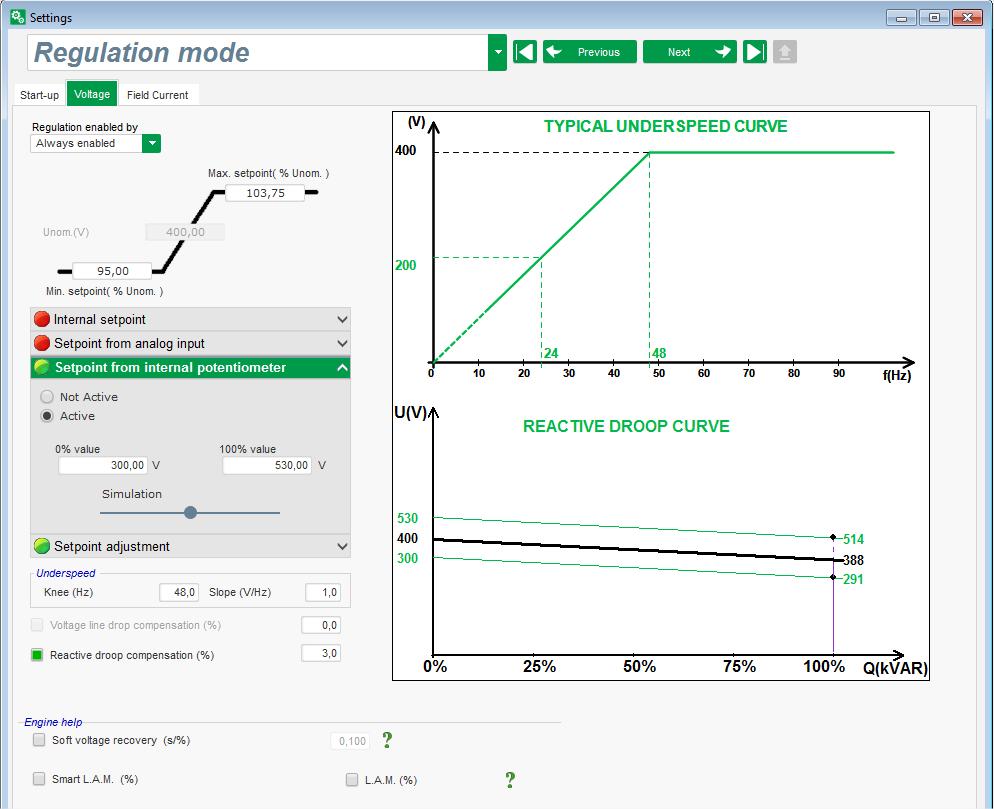Jump to last page icon
994x809 pixels.
[x=754, y=52]
